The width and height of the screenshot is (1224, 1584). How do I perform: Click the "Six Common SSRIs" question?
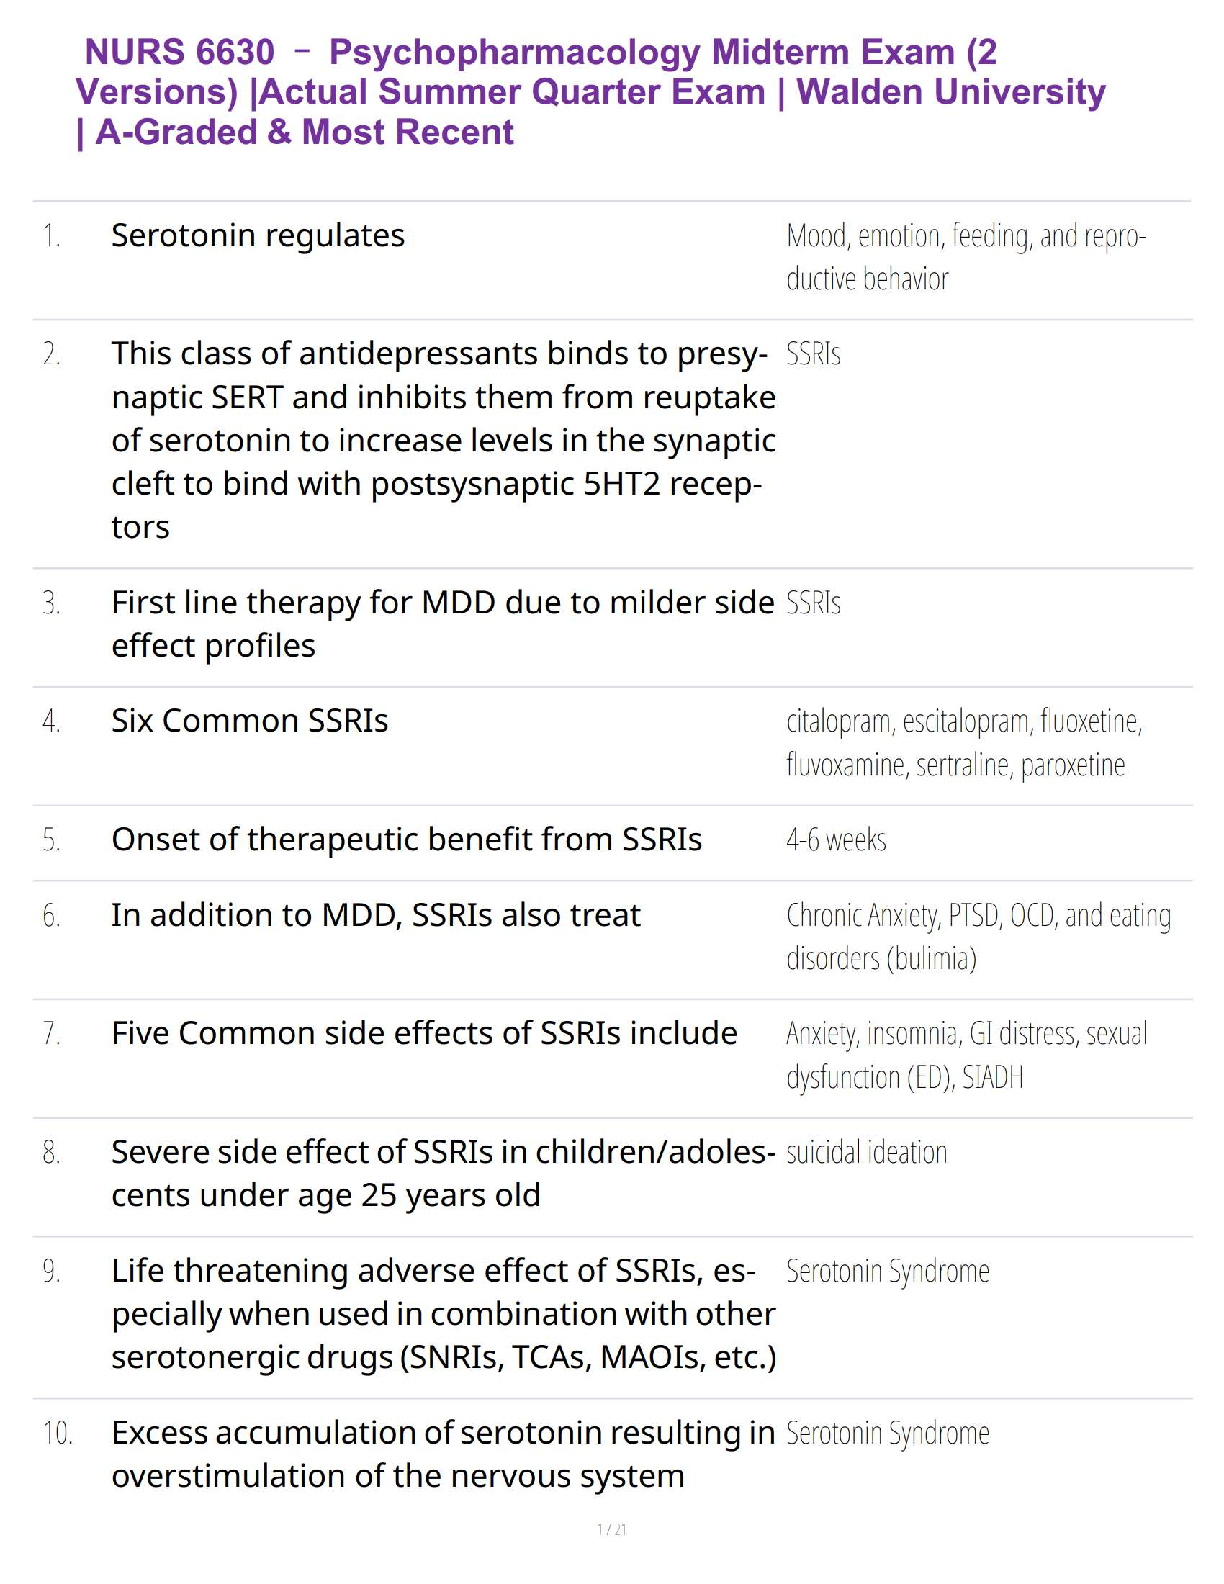[x=249, y=721]
